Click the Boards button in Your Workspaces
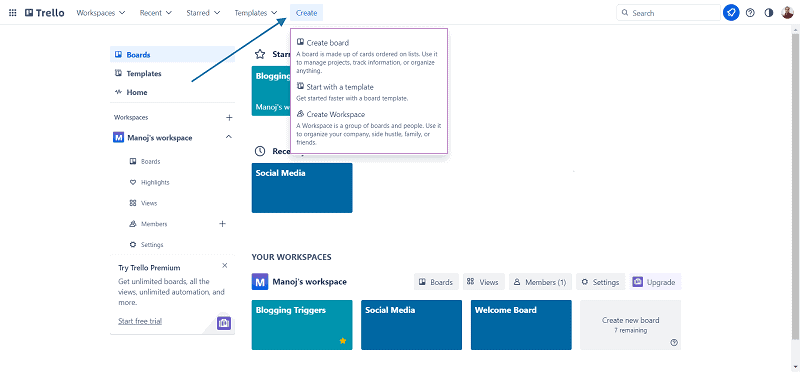800x372 pixels. [x=436, y=282]
